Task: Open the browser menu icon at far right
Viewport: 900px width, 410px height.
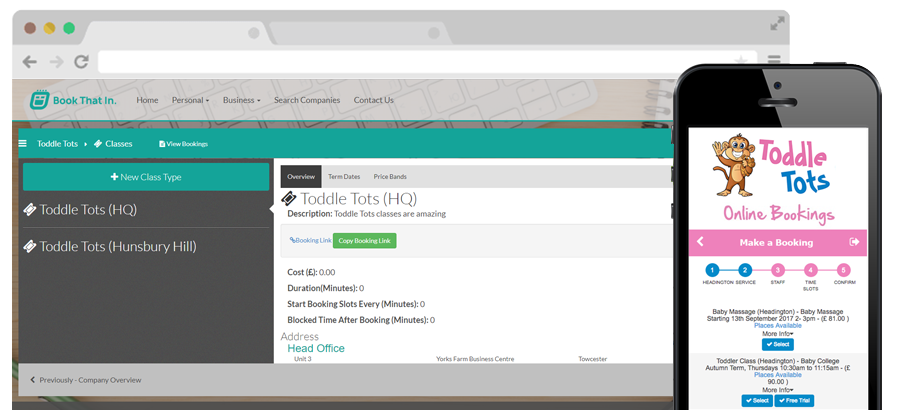Action: pyautogui.click(x=774, y=60)
